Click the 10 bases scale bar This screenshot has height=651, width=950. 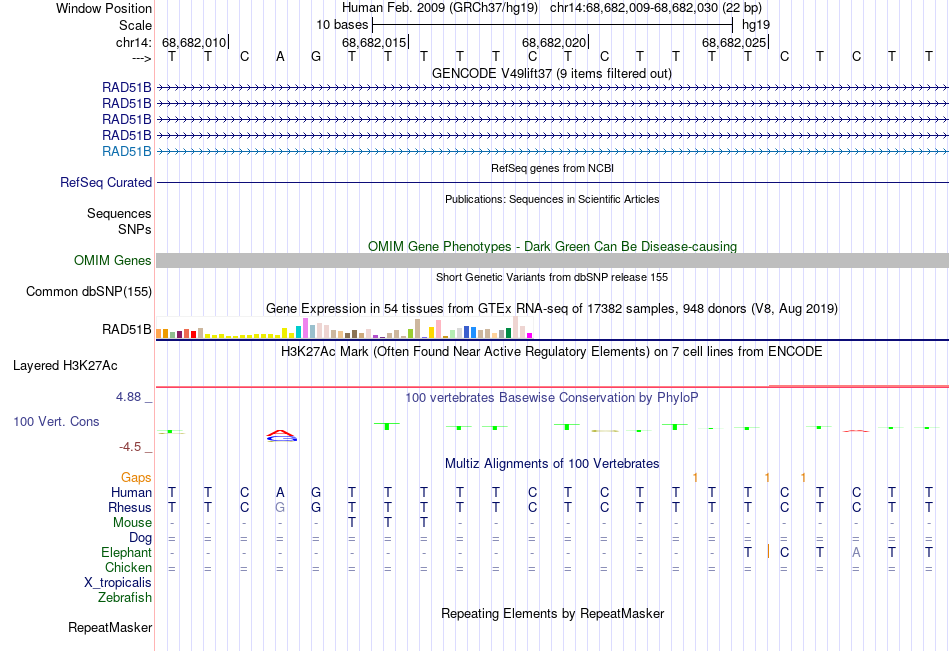pyautogui.click(x=553, y=25)
